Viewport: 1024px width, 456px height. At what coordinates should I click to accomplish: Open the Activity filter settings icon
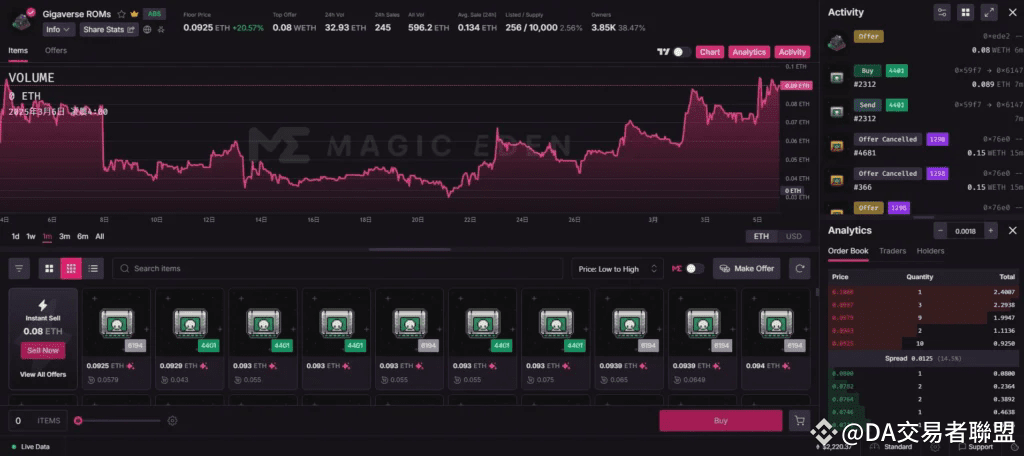[x=942, y=12]
